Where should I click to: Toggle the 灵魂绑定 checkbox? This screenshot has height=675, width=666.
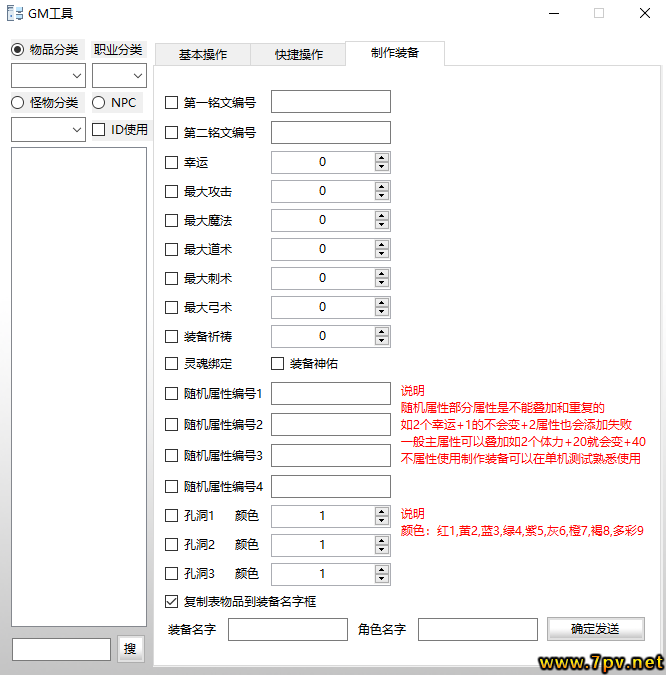pyautogui.click(x=171, y=364)
